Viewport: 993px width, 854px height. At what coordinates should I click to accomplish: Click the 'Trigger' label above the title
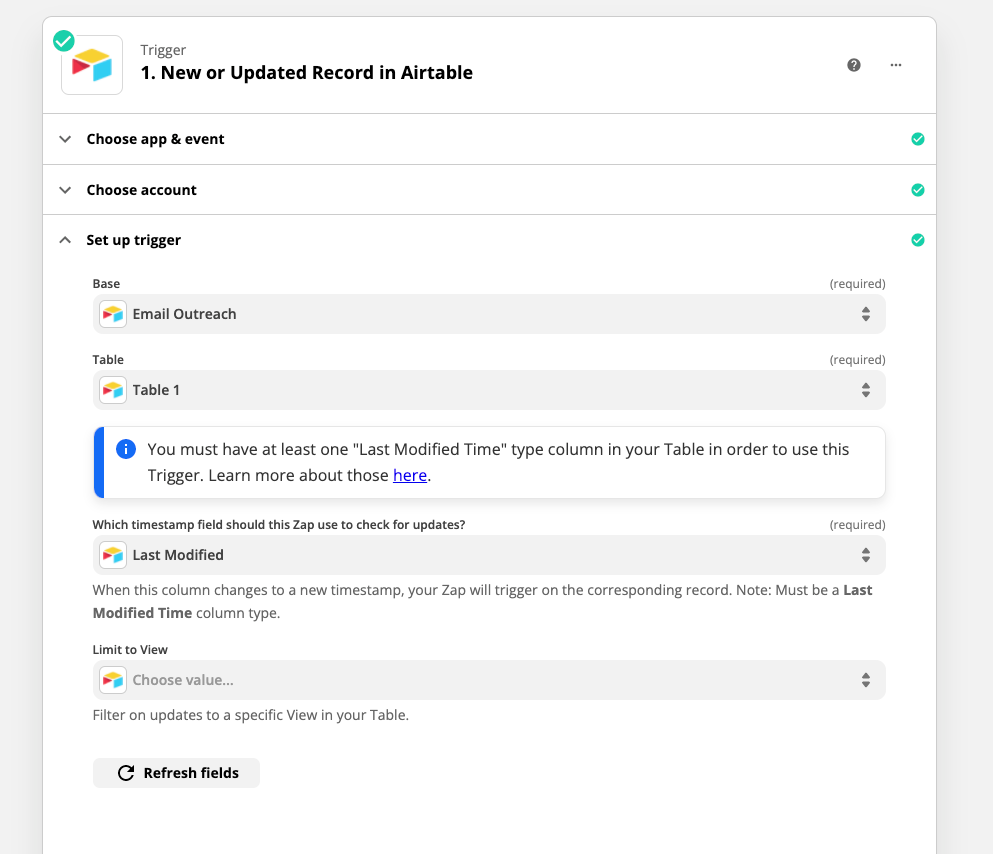163,50
